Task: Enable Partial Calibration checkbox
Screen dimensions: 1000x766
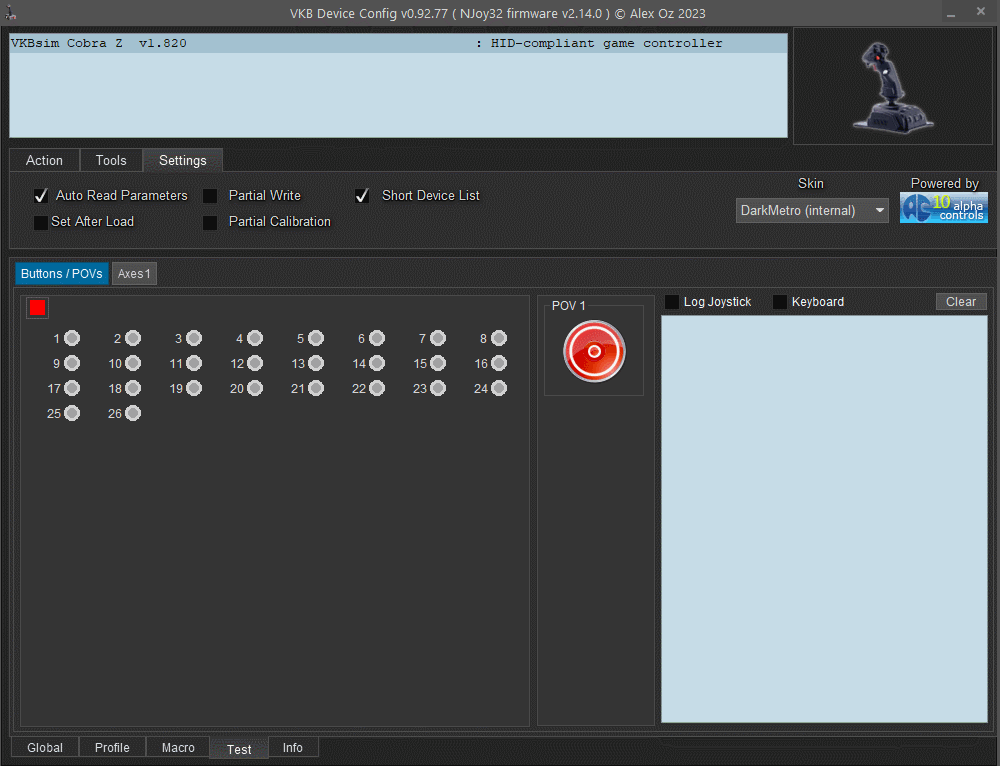Action: (210, 223)
